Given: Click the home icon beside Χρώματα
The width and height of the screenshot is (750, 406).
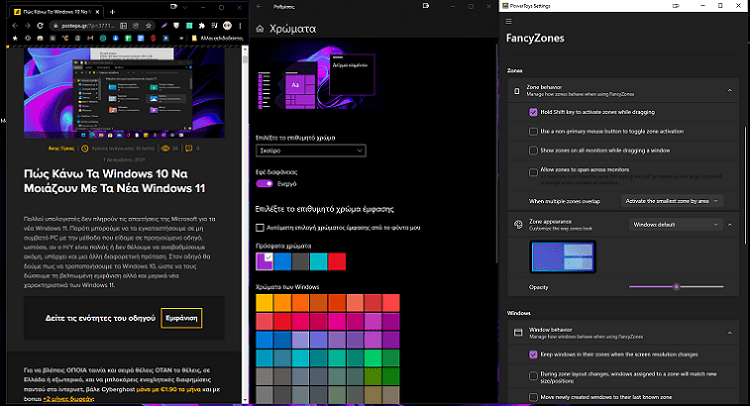Looking at the screenshot, I should [260, 29].
